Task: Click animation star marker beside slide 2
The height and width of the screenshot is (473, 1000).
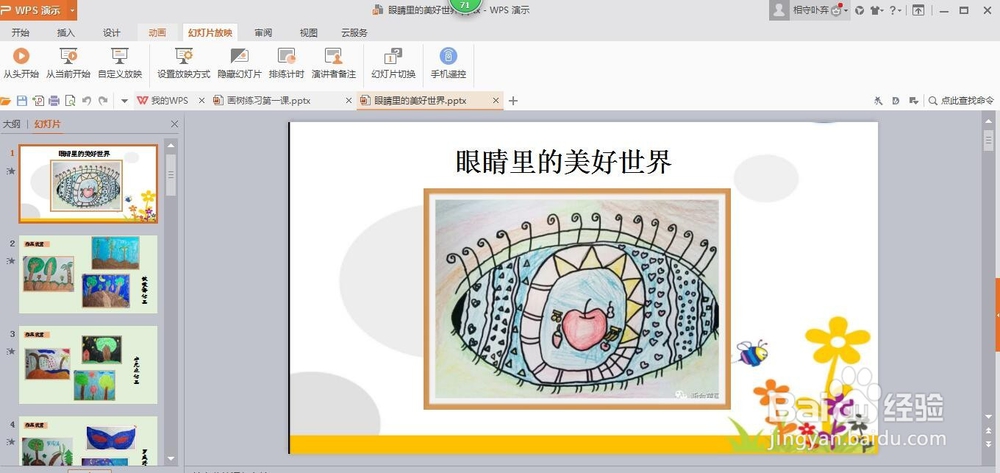Action: point(11,261)
